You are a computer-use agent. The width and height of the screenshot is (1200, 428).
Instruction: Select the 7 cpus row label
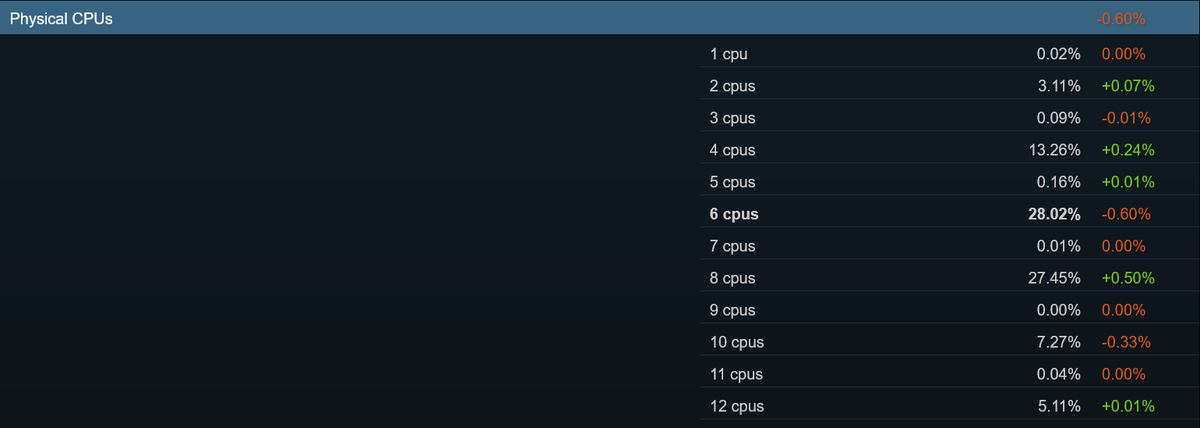(732, 246)
